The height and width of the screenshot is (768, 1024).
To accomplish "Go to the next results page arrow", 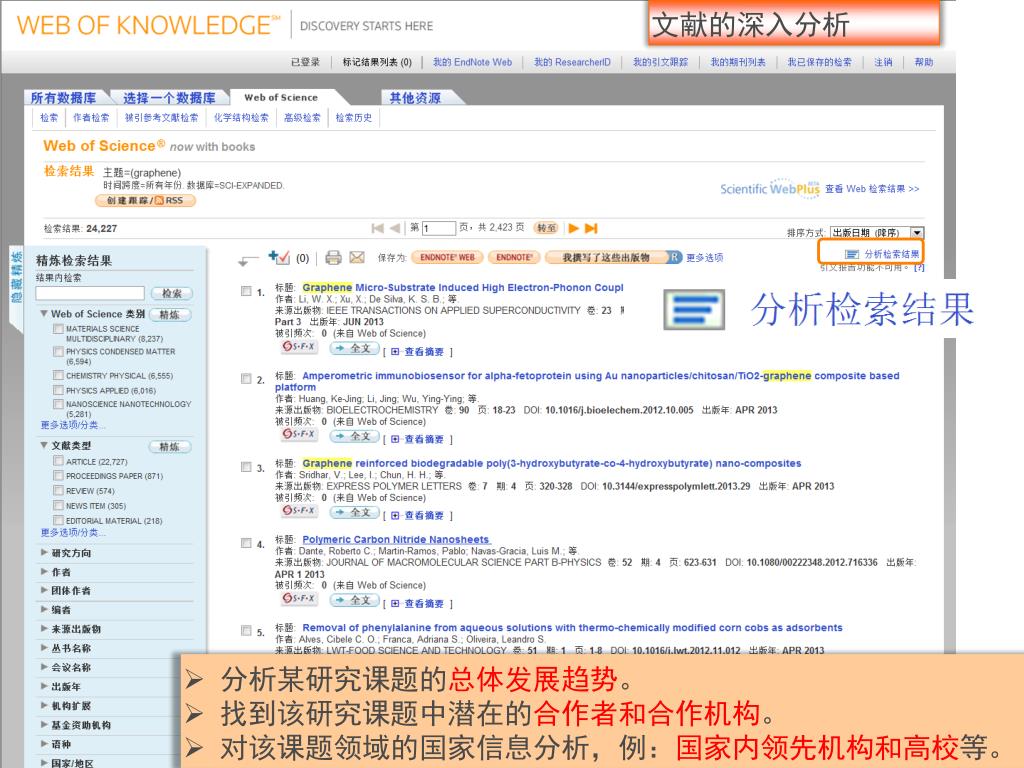I will (573, 228).
